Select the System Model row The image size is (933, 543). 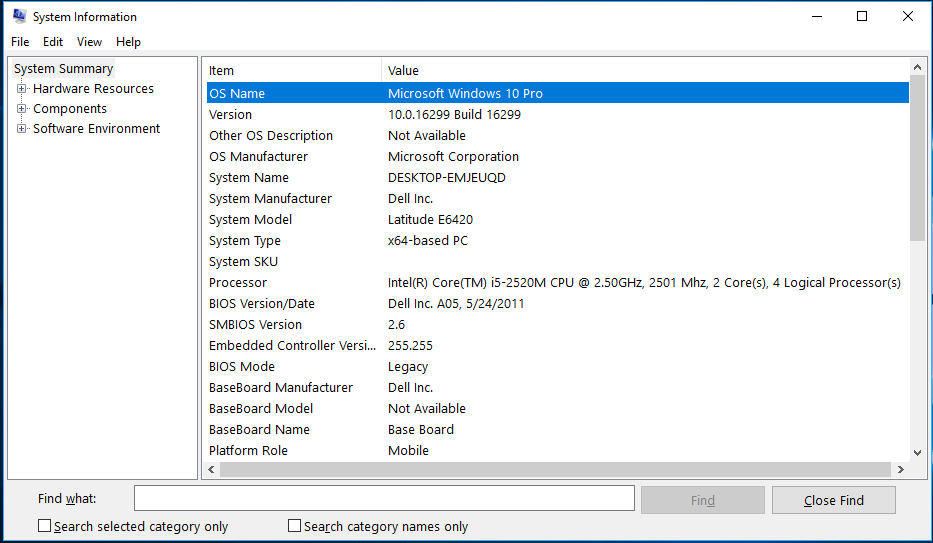pyautogui.click(x=558, y=219)
